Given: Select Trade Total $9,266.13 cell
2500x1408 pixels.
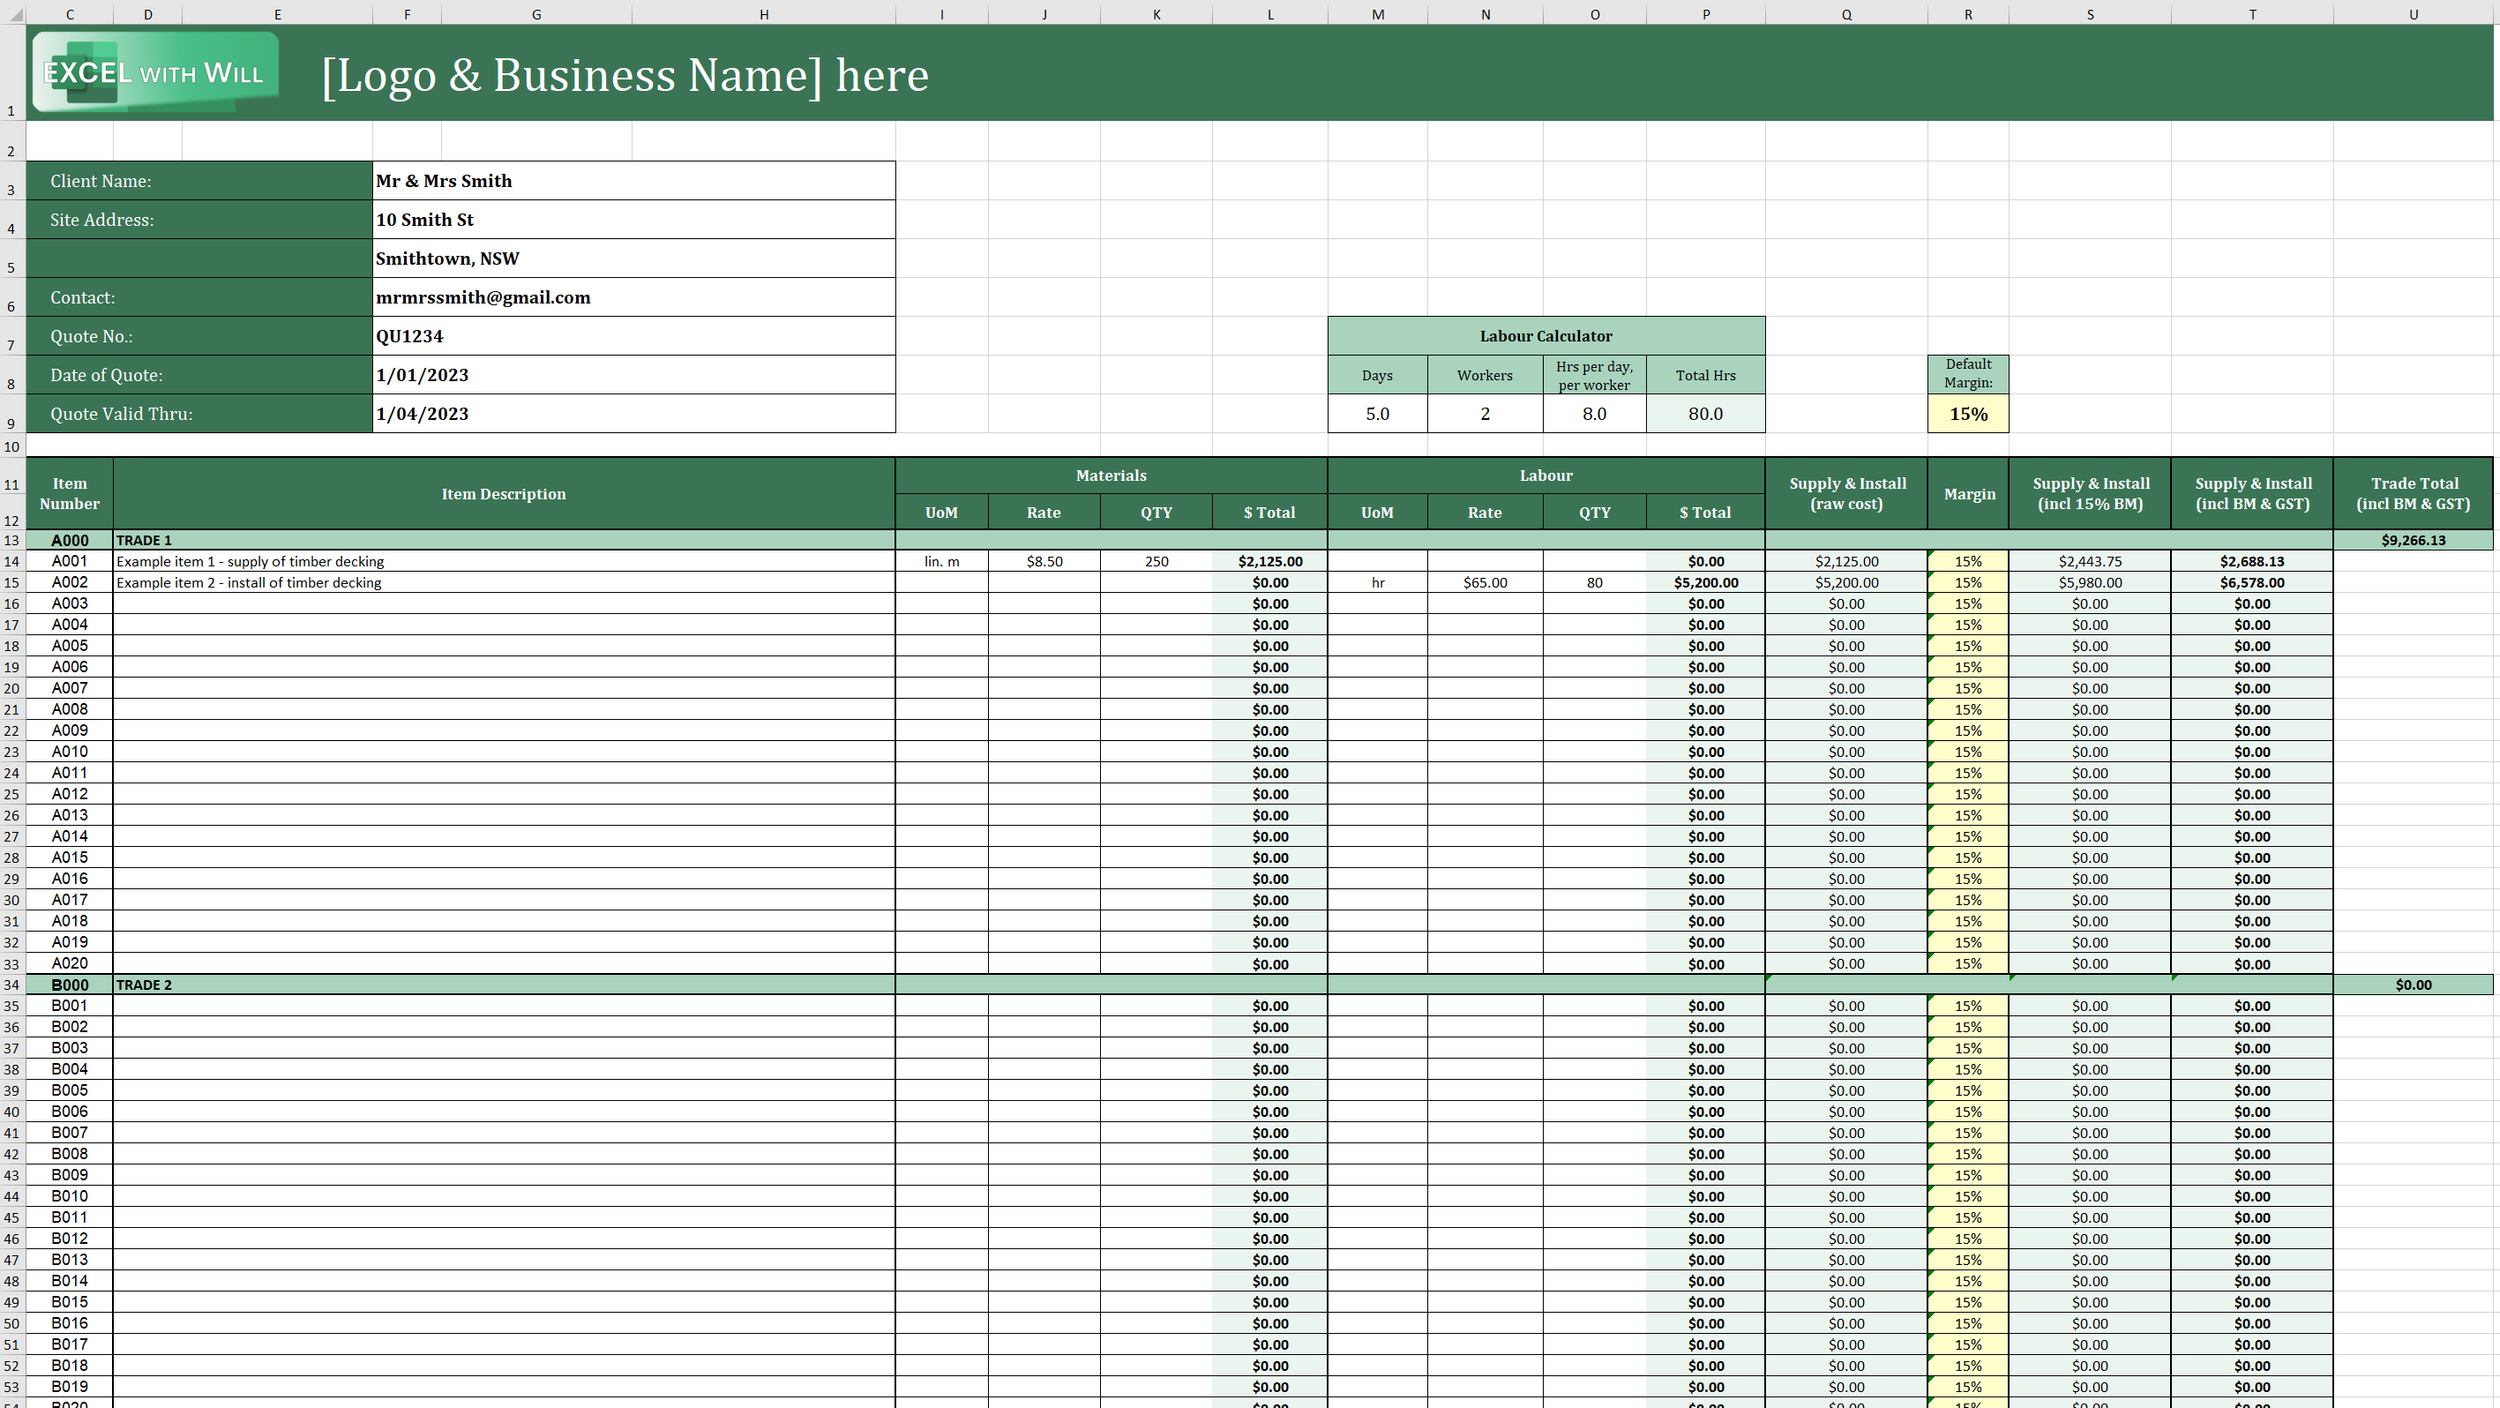Looking at the screenshot, I should click(x=2412, y=540).
